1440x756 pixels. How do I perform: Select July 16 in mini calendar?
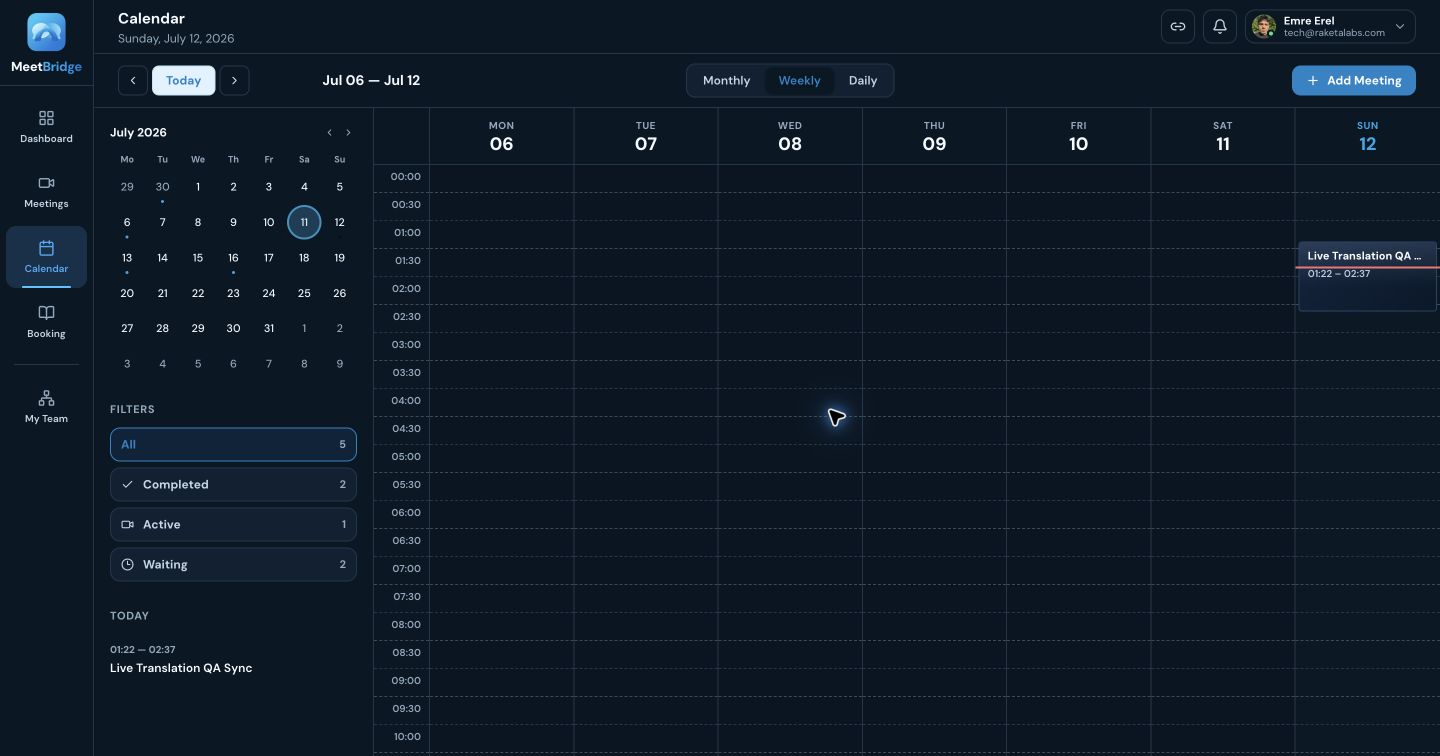coord(233,257)
